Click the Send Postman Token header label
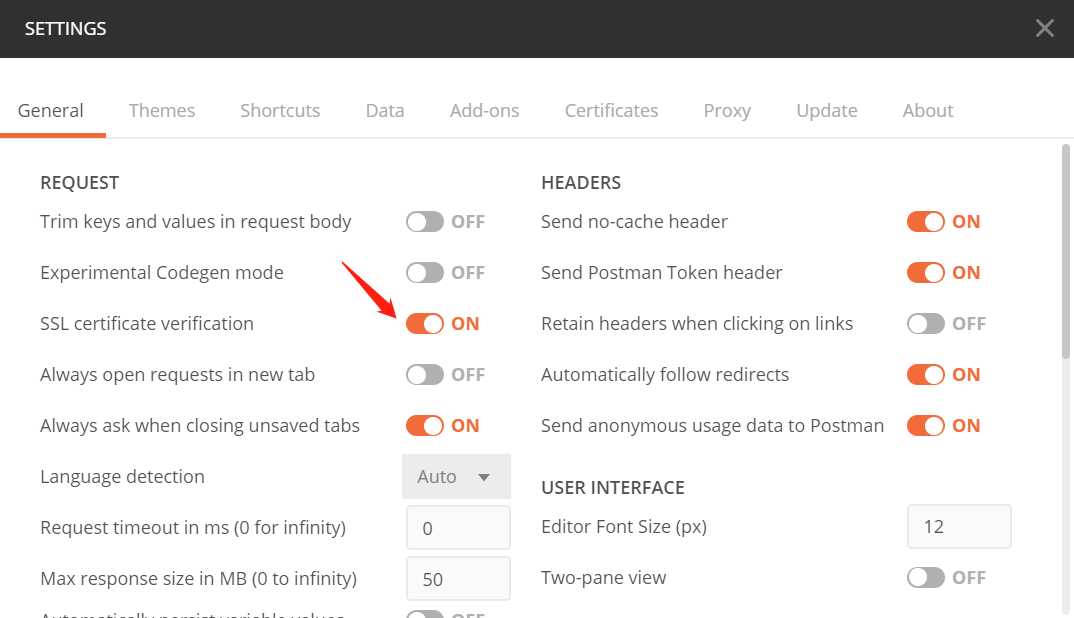The width and height of the screenshot is (1074, 618). tap(662, 273)
